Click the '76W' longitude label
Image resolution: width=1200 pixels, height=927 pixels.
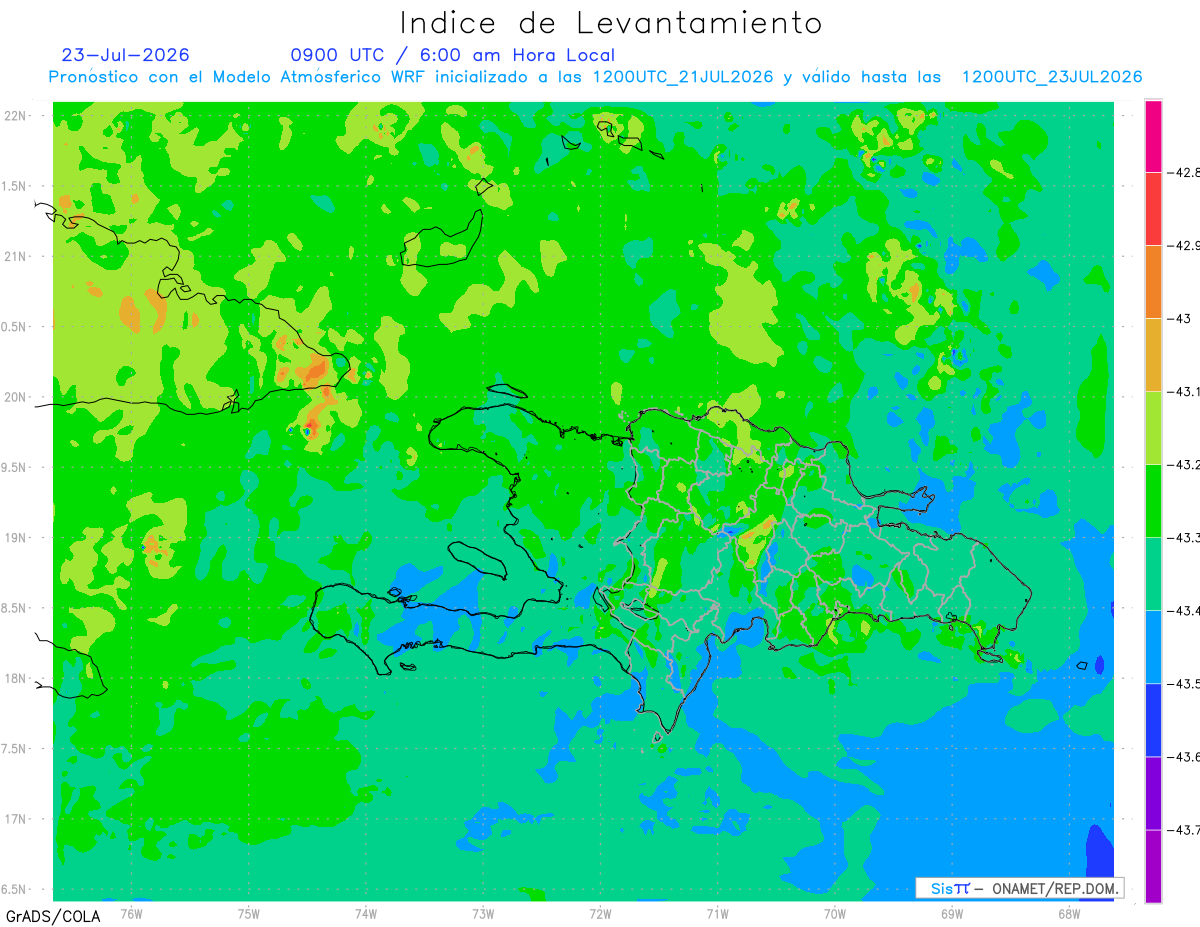(131, 912)
